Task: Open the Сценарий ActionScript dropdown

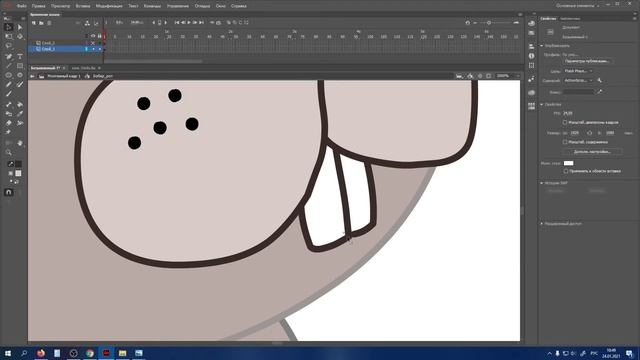Action: (x=578, y=80)
